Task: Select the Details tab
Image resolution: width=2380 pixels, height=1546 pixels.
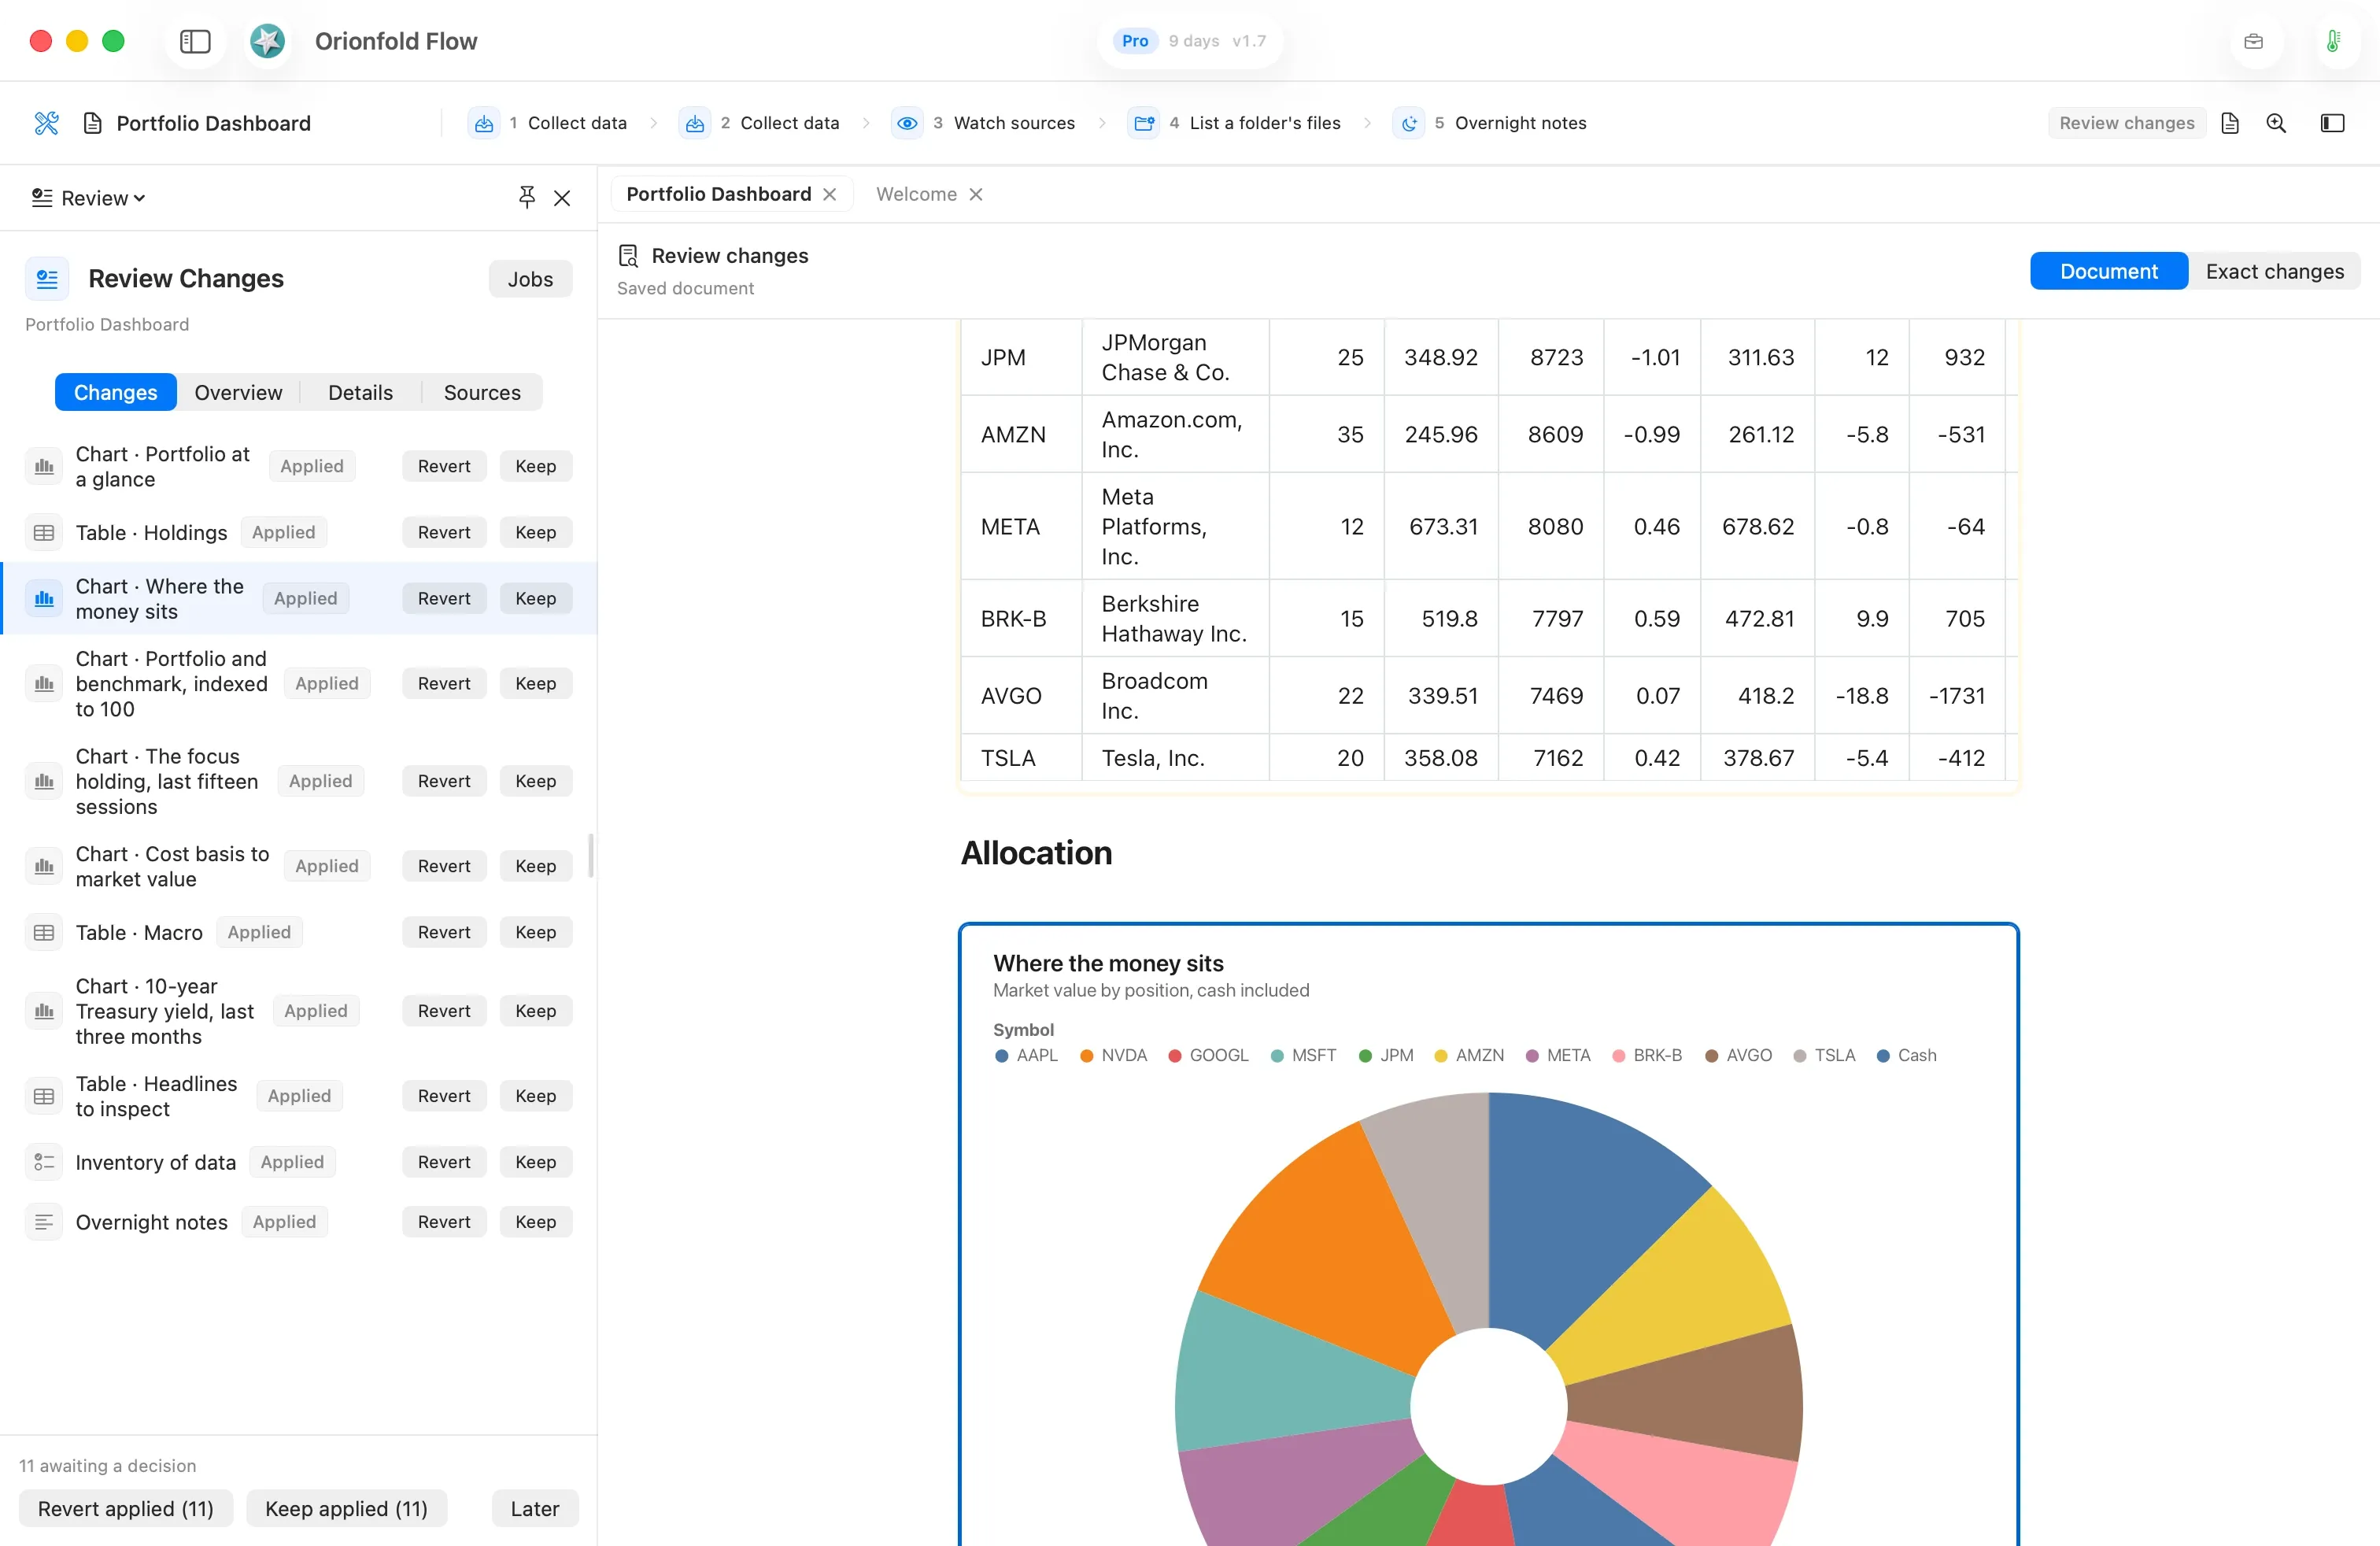Action: (x=360, y=392)
